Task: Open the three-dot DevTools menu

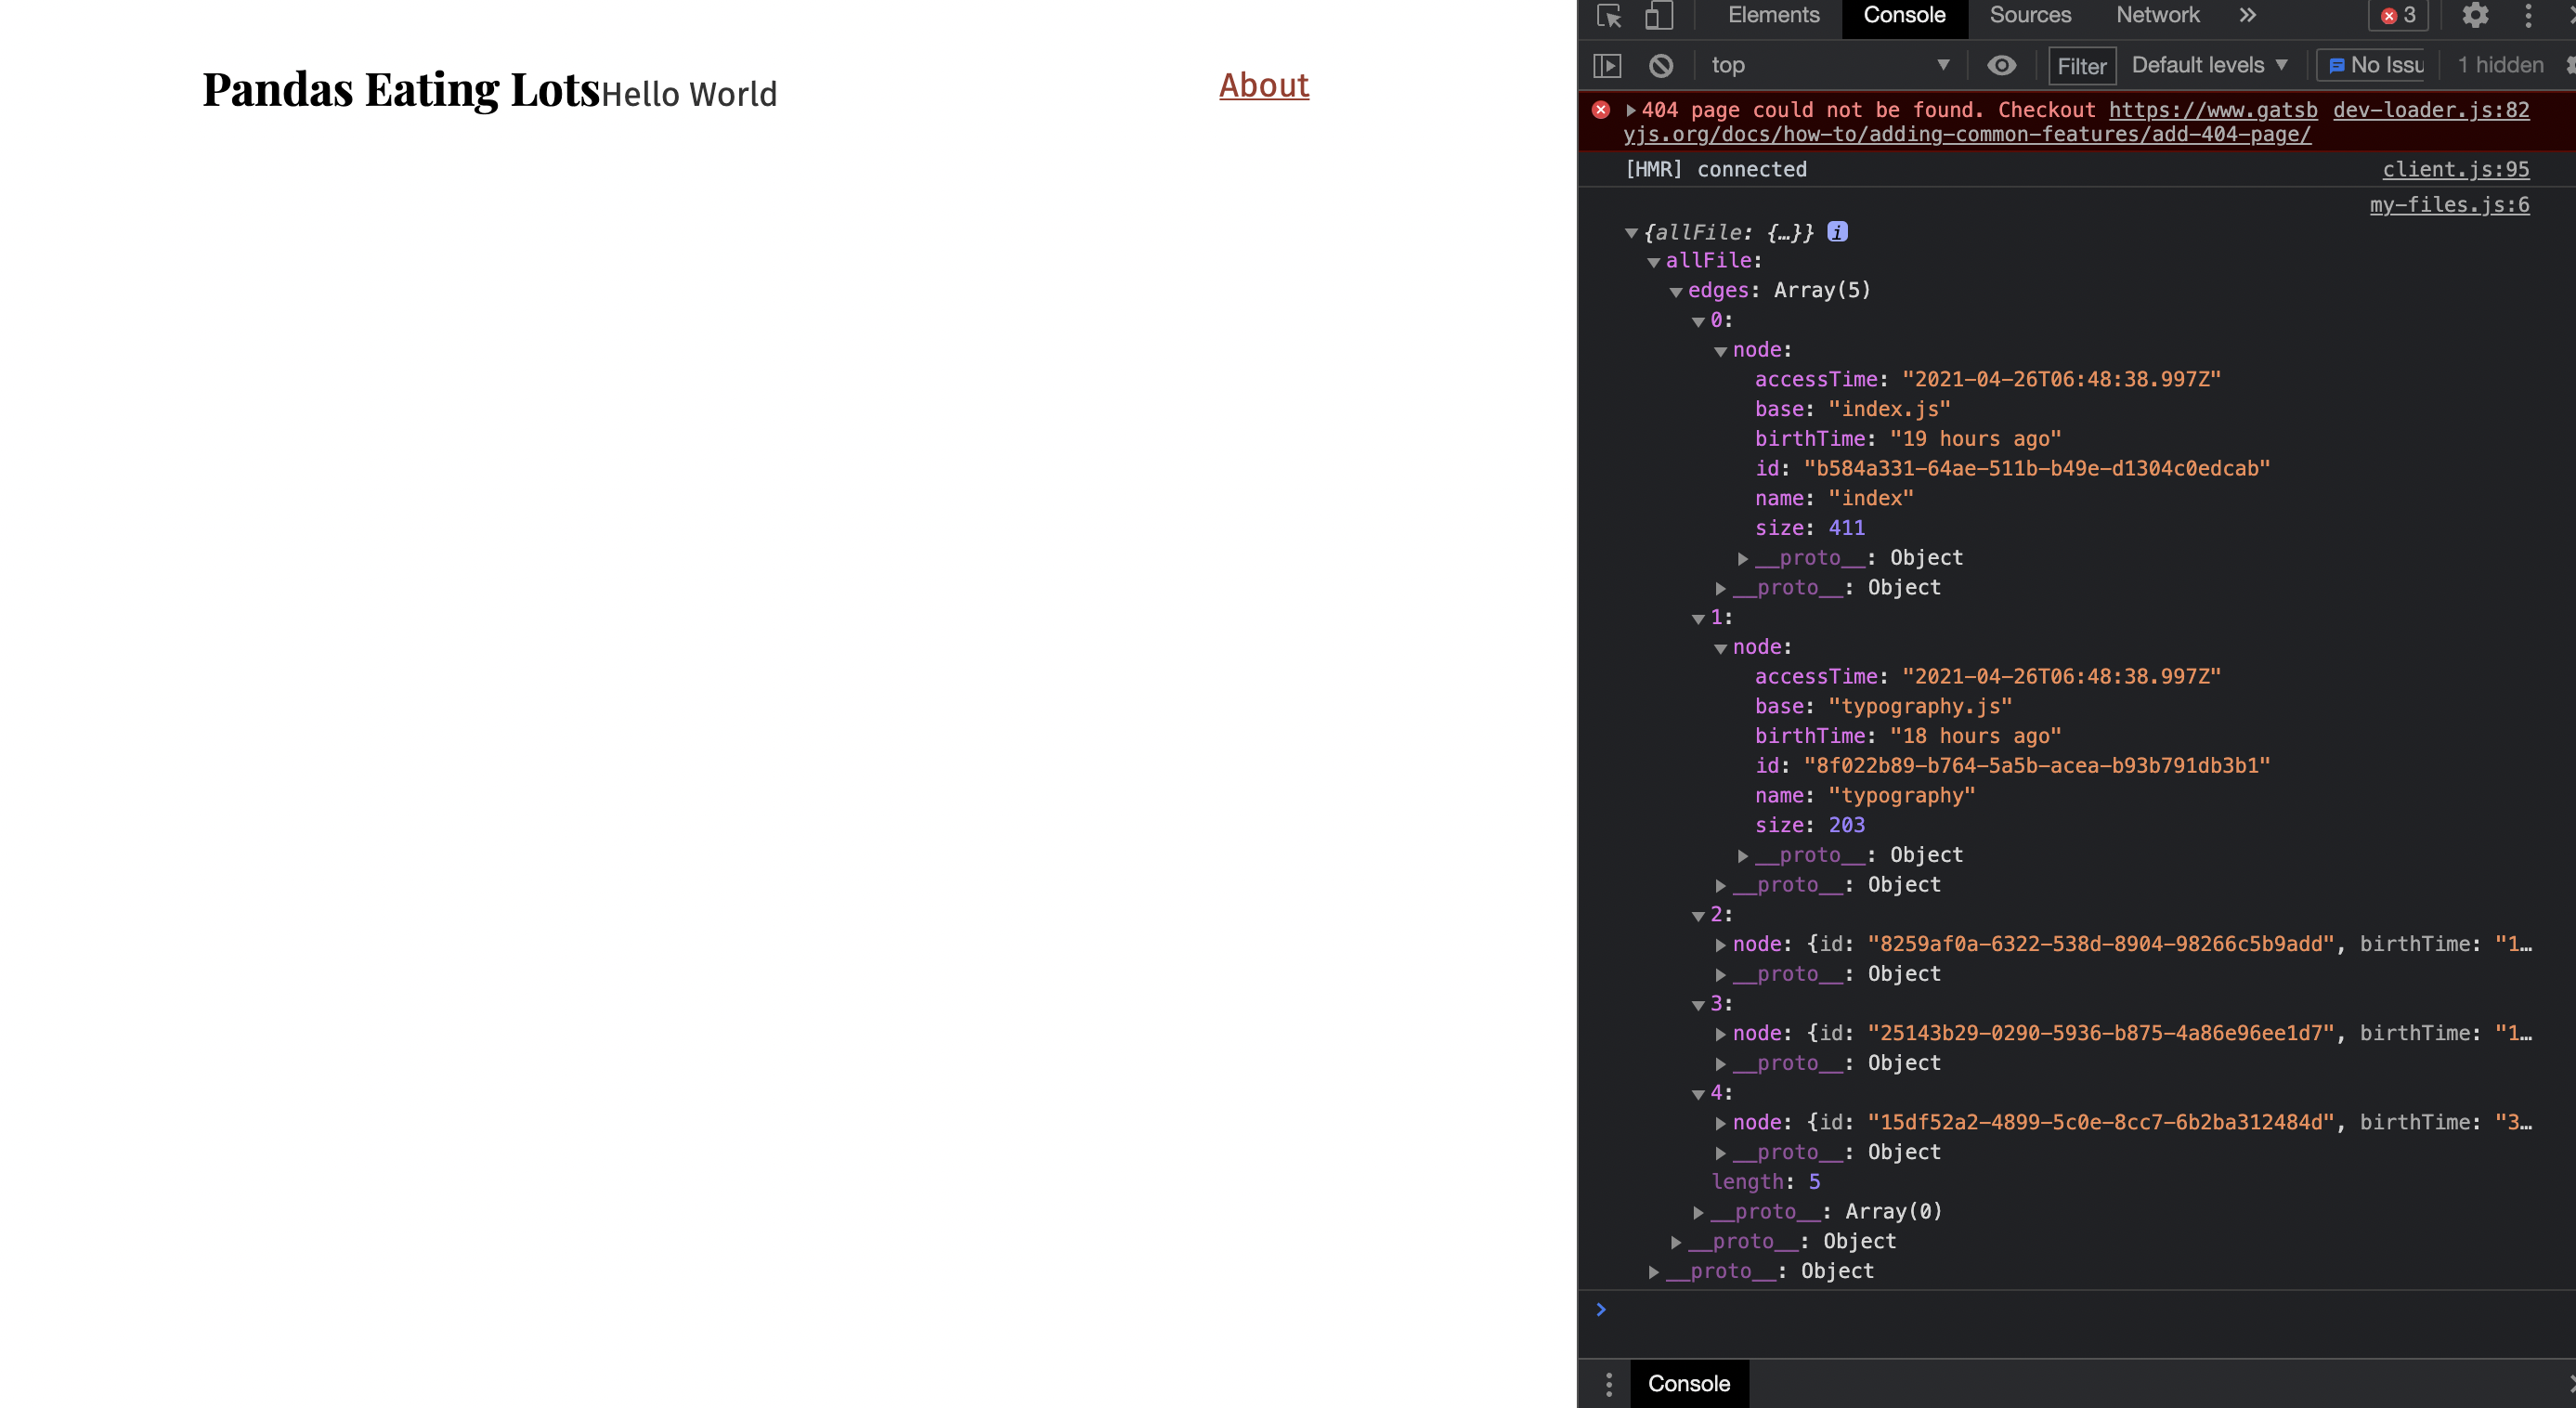Action: click(2528, 15)
